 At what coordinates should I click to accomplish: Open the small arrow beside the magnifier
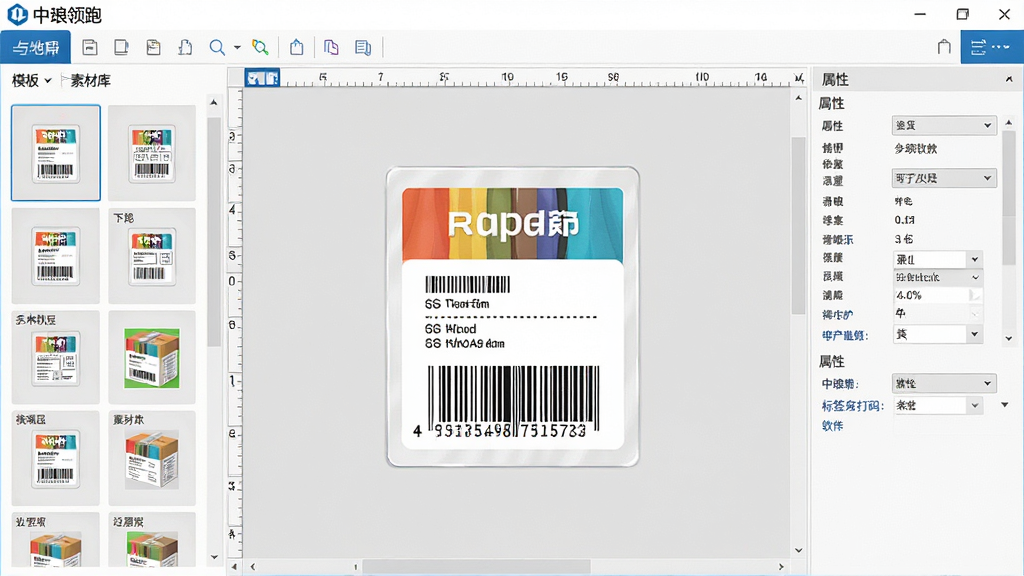point(237,47)
